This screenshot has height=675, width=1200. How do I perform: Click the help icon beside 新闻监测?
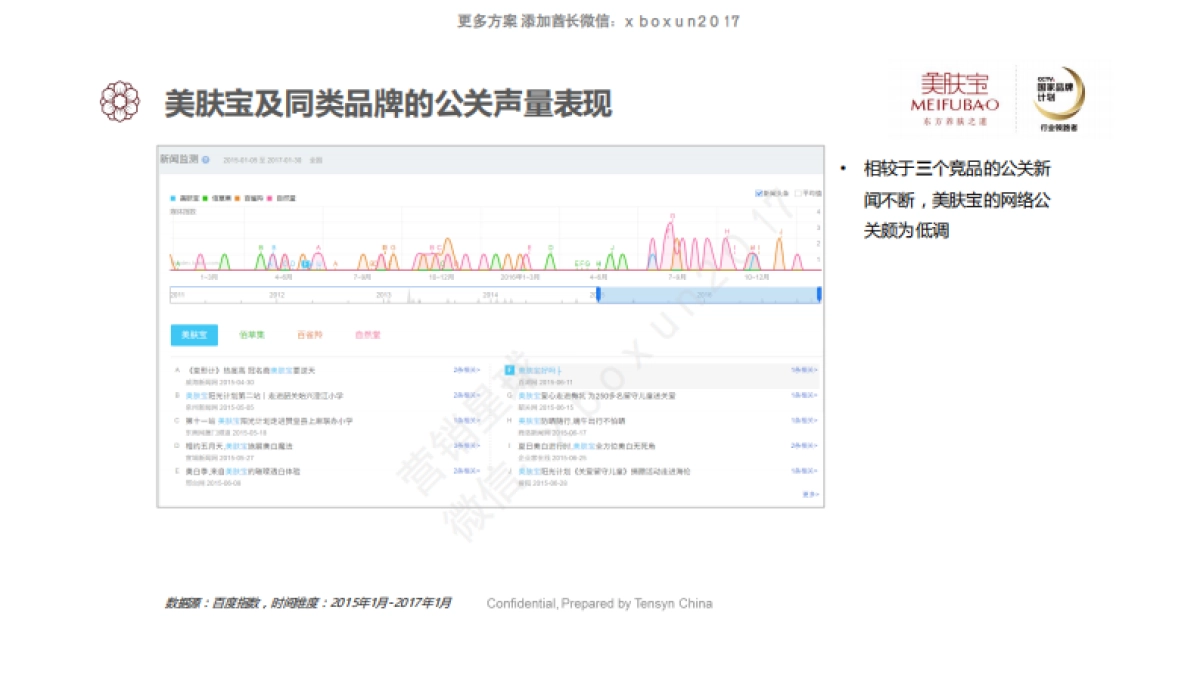tap(206, 159)
